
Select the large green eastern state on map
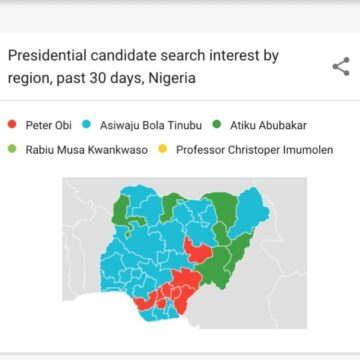pos(214,267)
